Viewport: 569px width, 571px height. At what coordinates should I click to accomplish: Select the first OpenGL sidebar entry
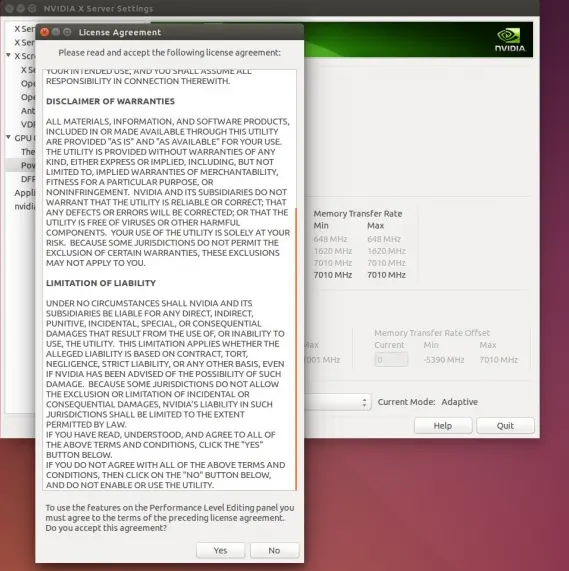tap(28, 83)
